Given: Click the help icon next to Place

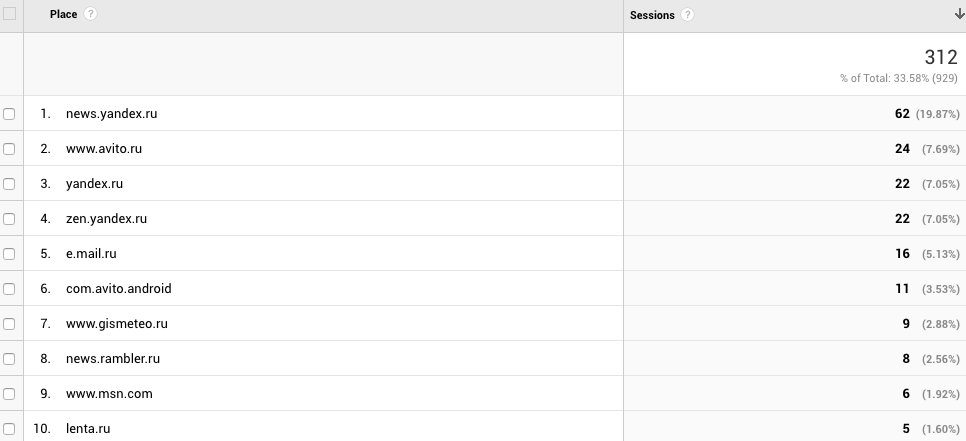Looking at the screenshot, I should [x=91, y=15].
